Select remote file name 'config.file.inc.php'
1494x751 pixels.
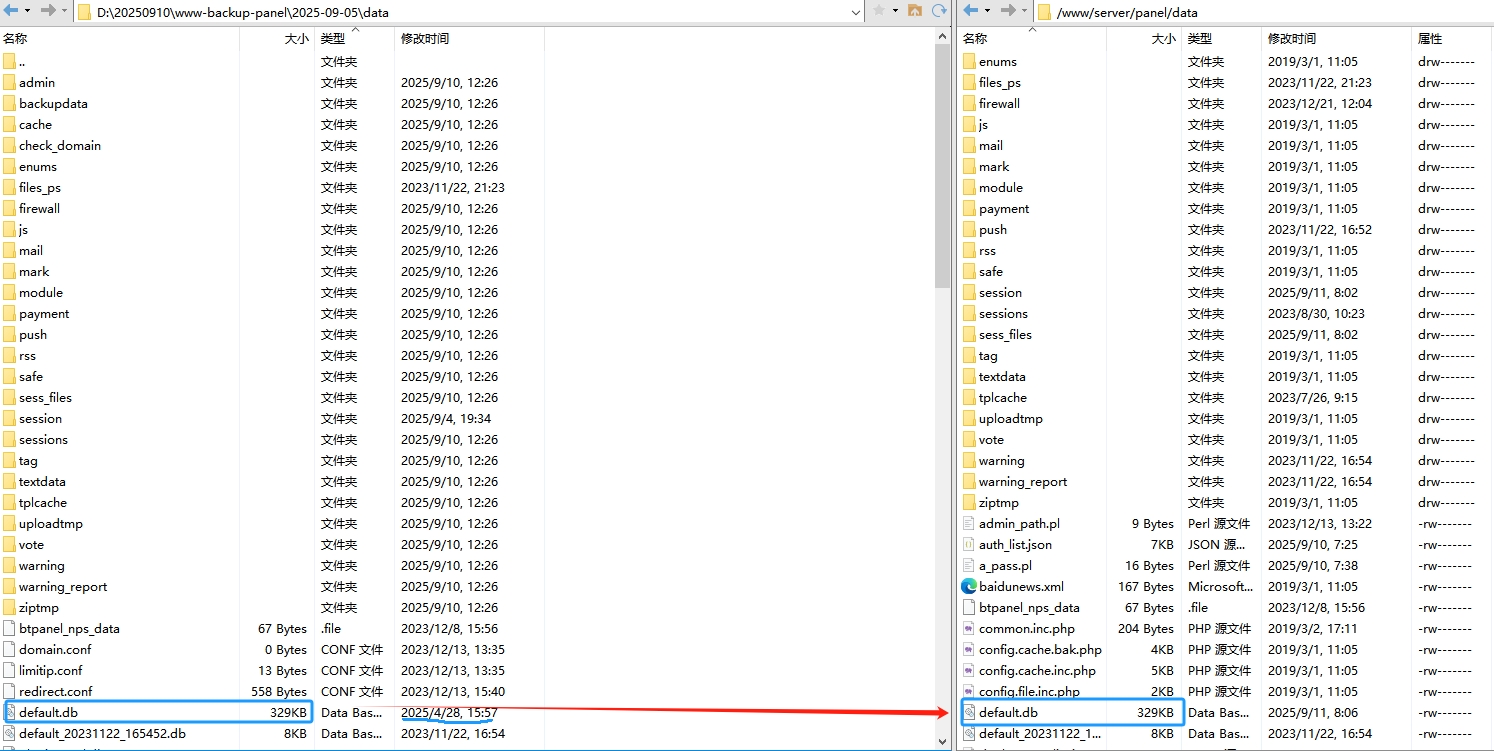click(1029, 692)
